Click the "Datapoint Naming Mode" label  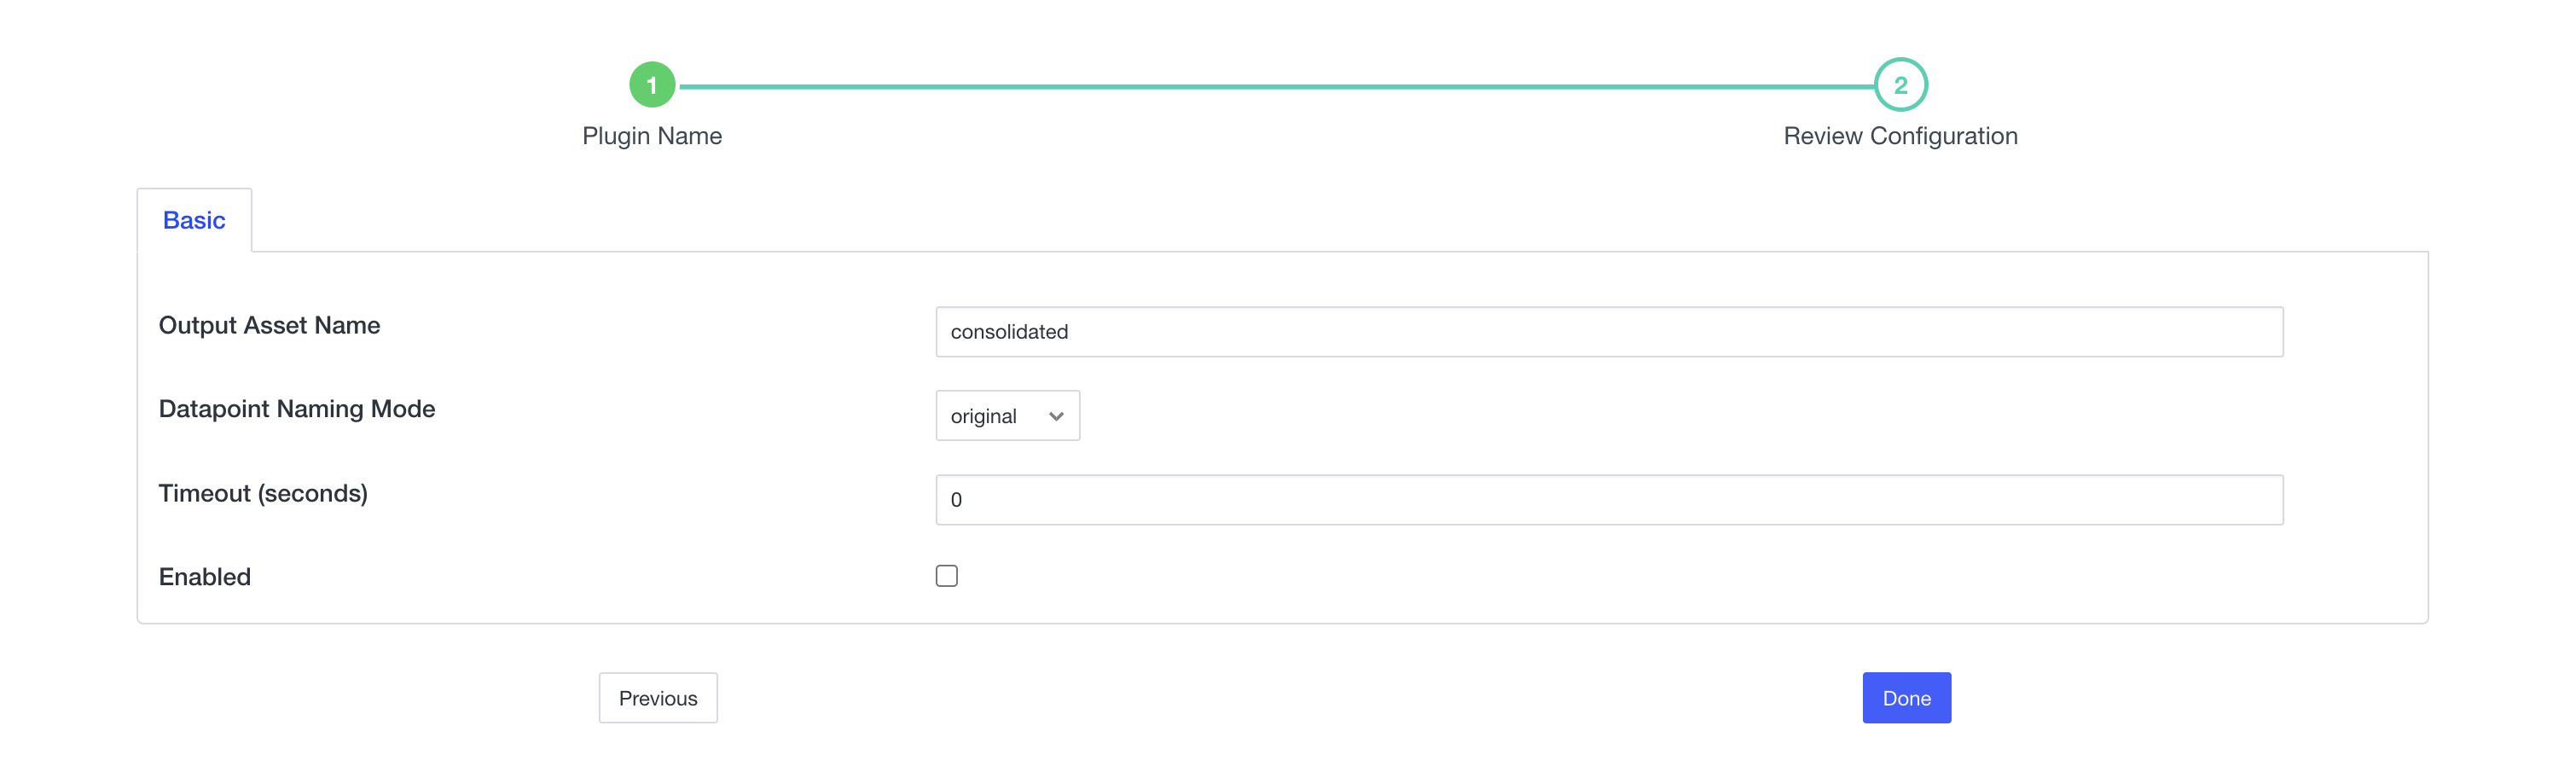click(297, 409)
